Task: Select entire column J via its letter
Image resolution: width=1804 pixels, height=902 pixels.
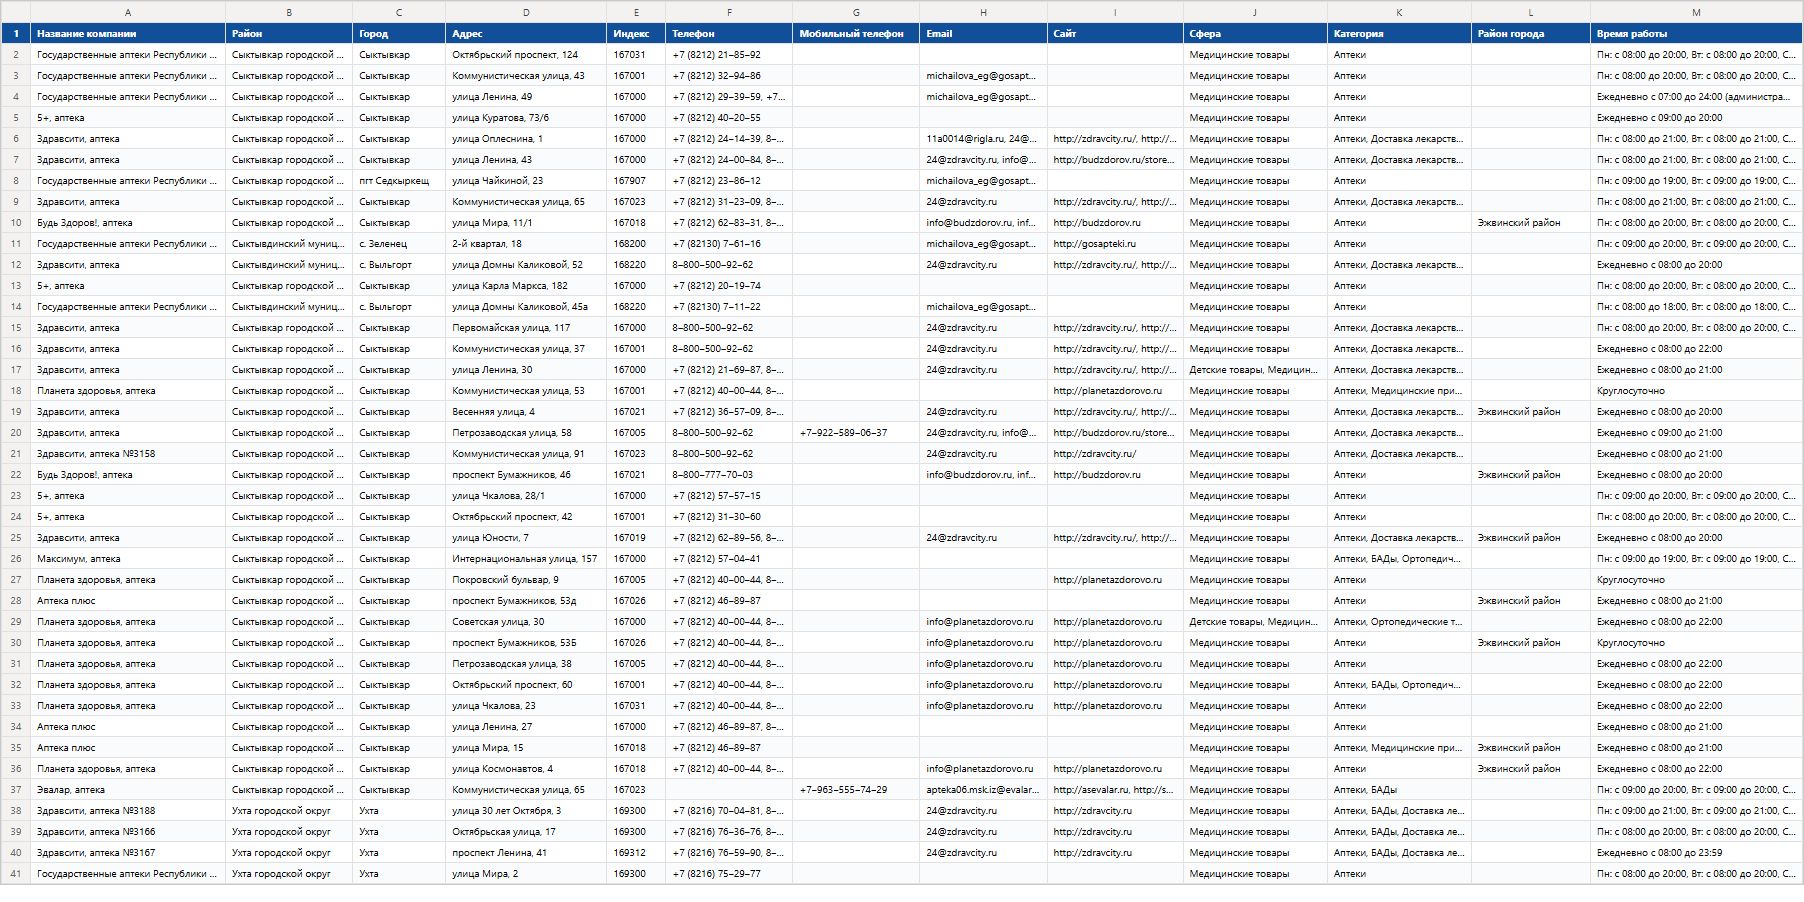Action: click(1255, 12)
